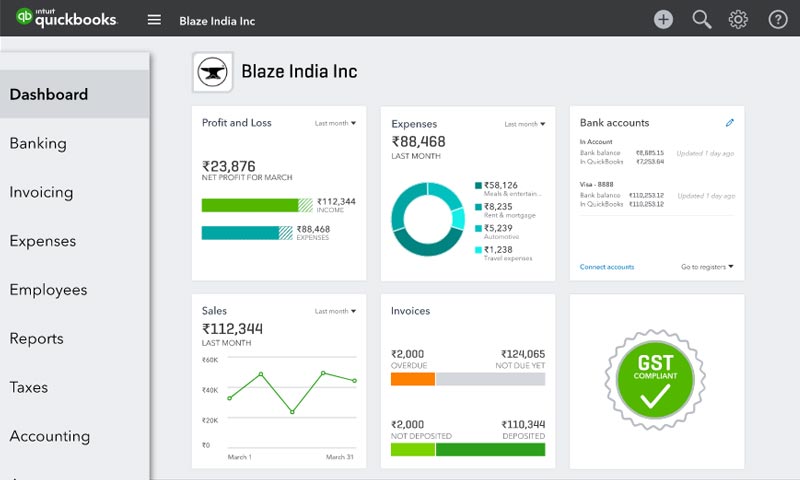Viewport: 800px width, 480px height.
Task: Go to Reports in the sidebar
Action: point(36,339)
